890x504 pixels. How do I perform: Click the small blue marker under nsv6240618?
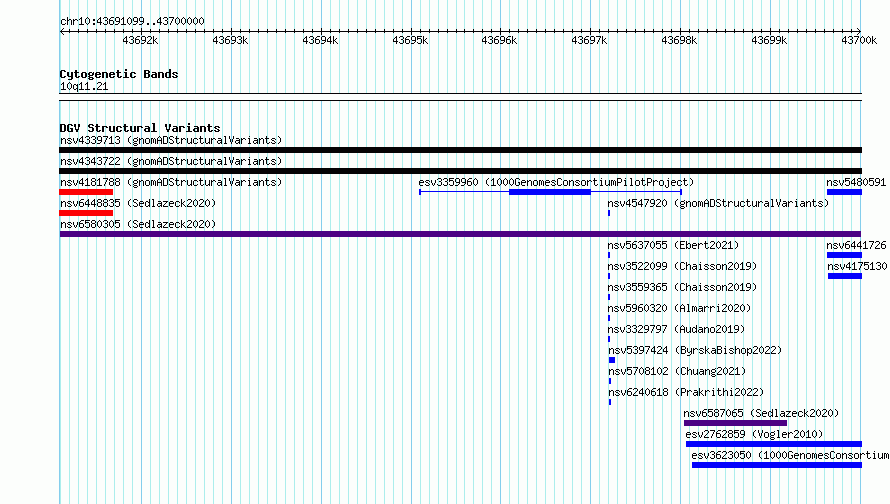click(x=610, y=402)
